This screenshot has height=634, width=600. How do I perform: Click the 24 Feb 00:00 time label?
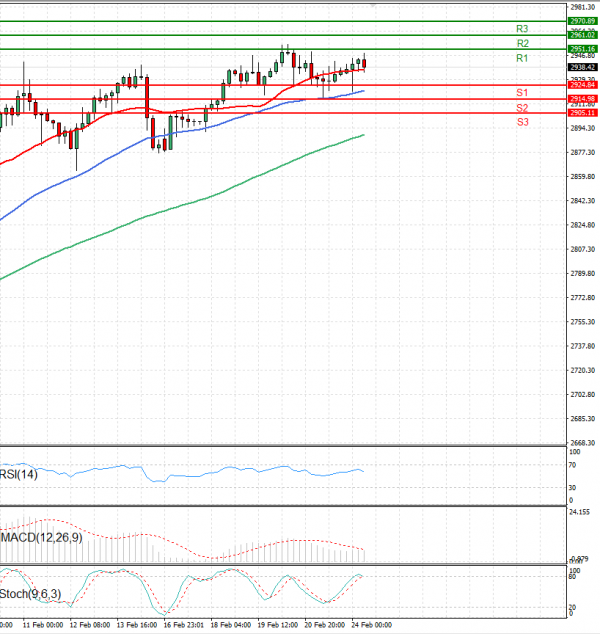click(372, 625)
